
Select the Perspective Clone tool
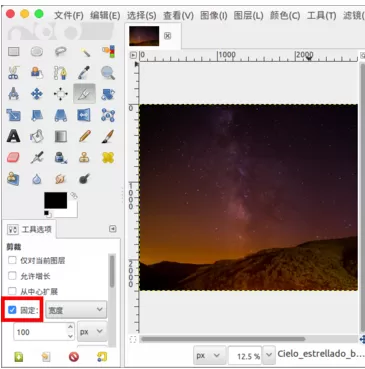tap(14, 179)
